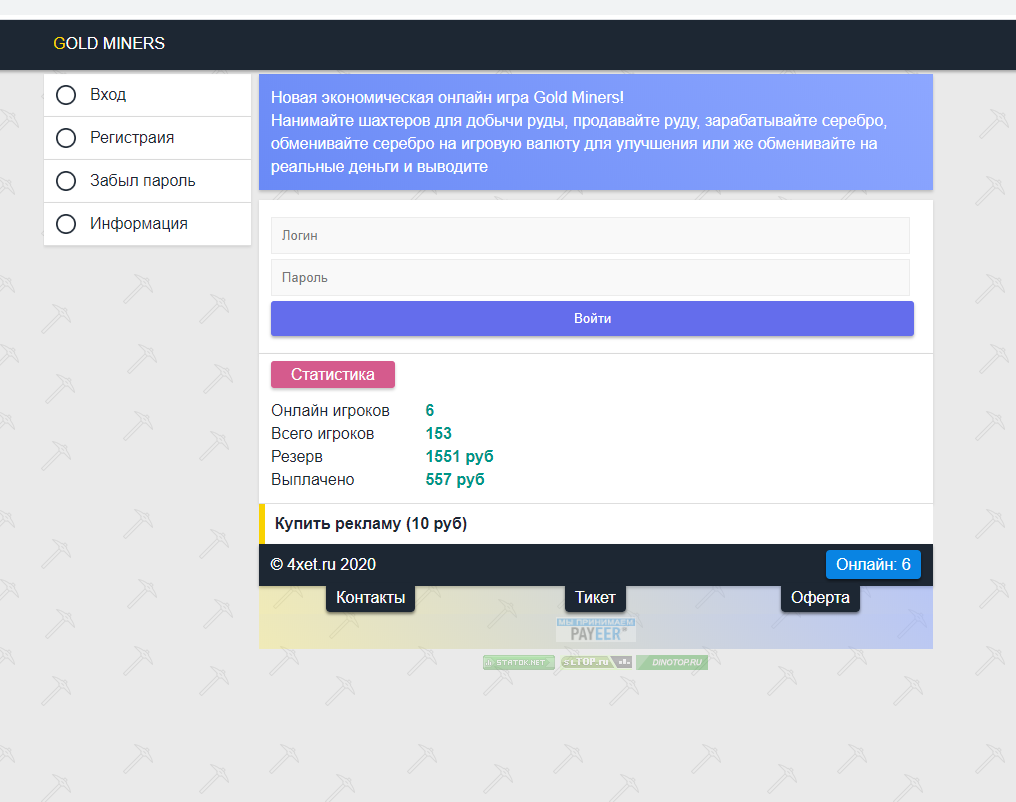Image resolution: width=1016 pixels, height=802 pixels.
Task: Open the TOP.ru rating badge
Action: coord(596,662)
